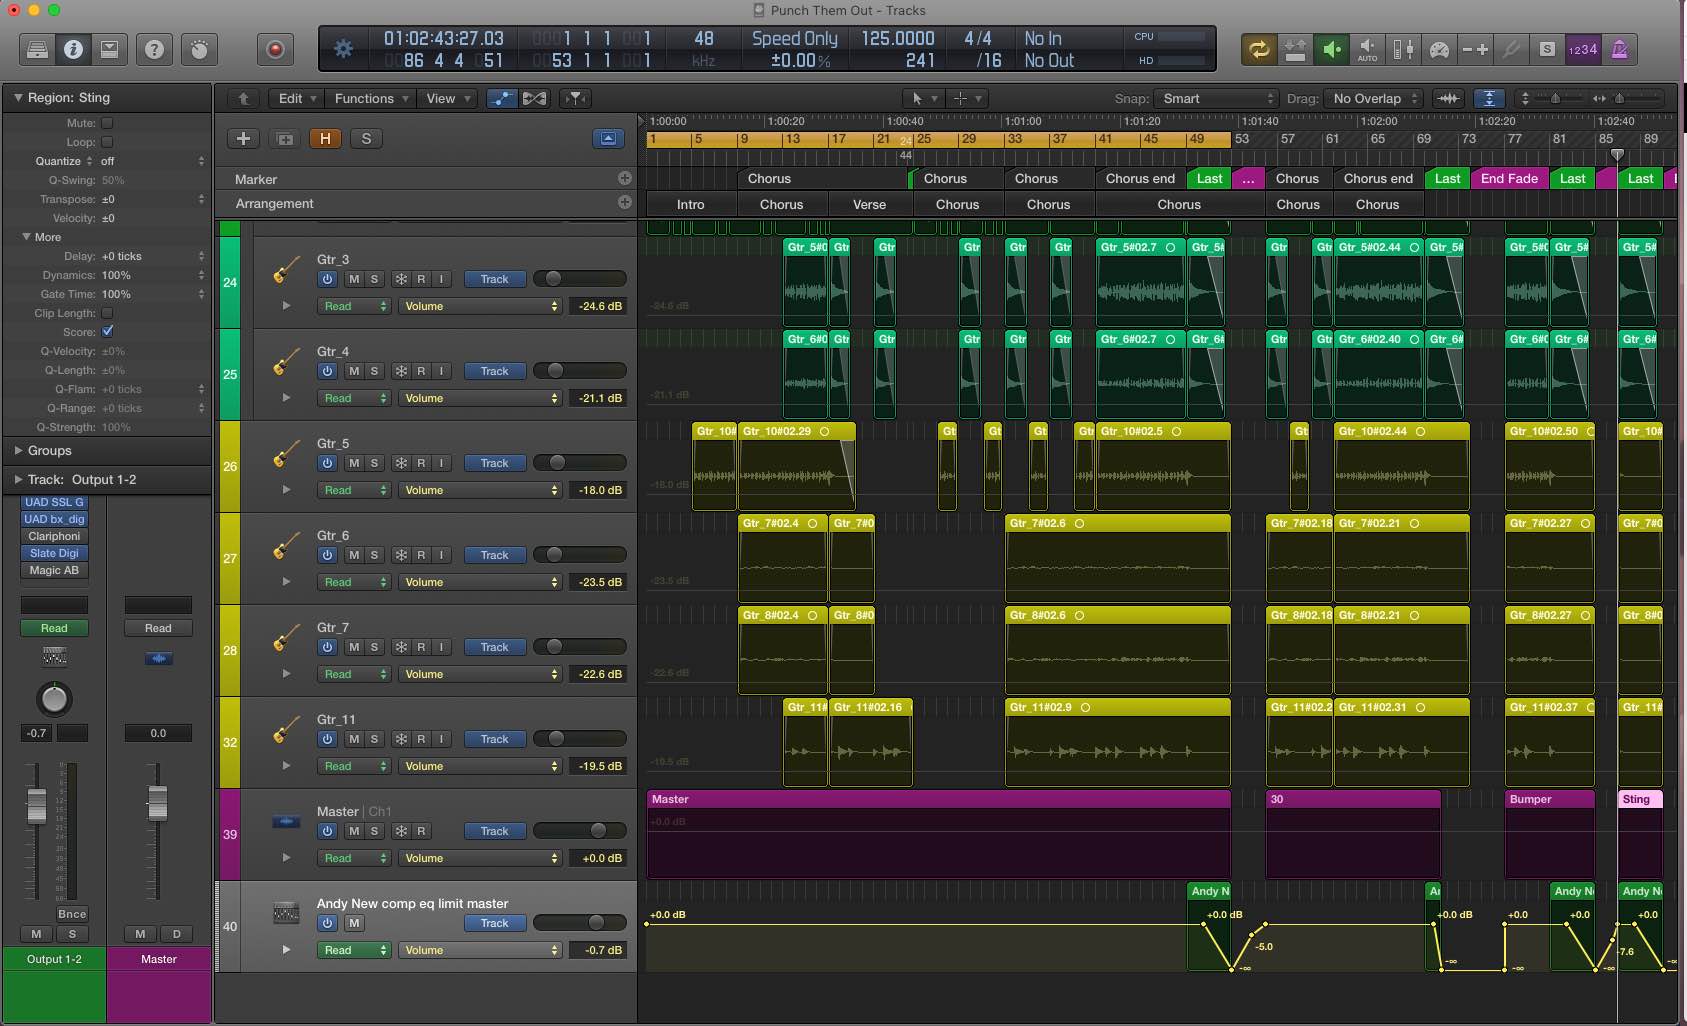Open Read automation mode dropdown on Gtr_3

click(x=354, y=306)
